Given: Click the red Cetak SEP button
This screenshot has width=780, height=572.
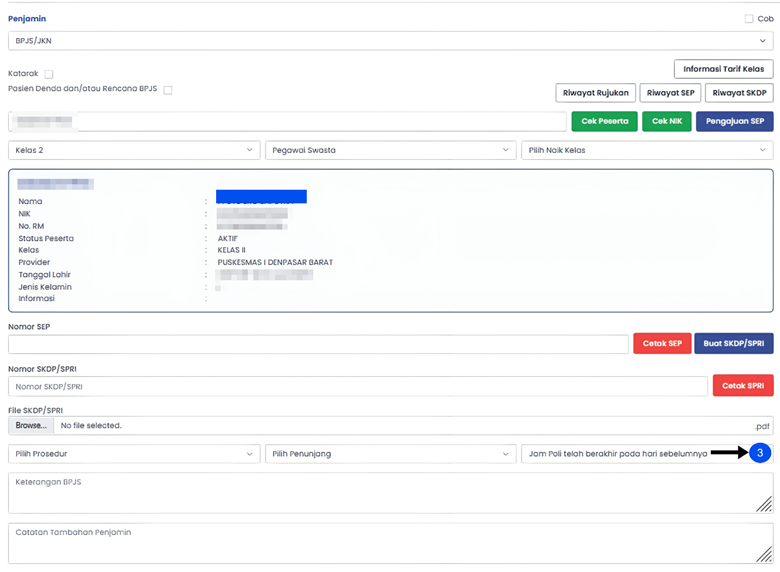Looking at the screenshot, I should coord(661,343).
